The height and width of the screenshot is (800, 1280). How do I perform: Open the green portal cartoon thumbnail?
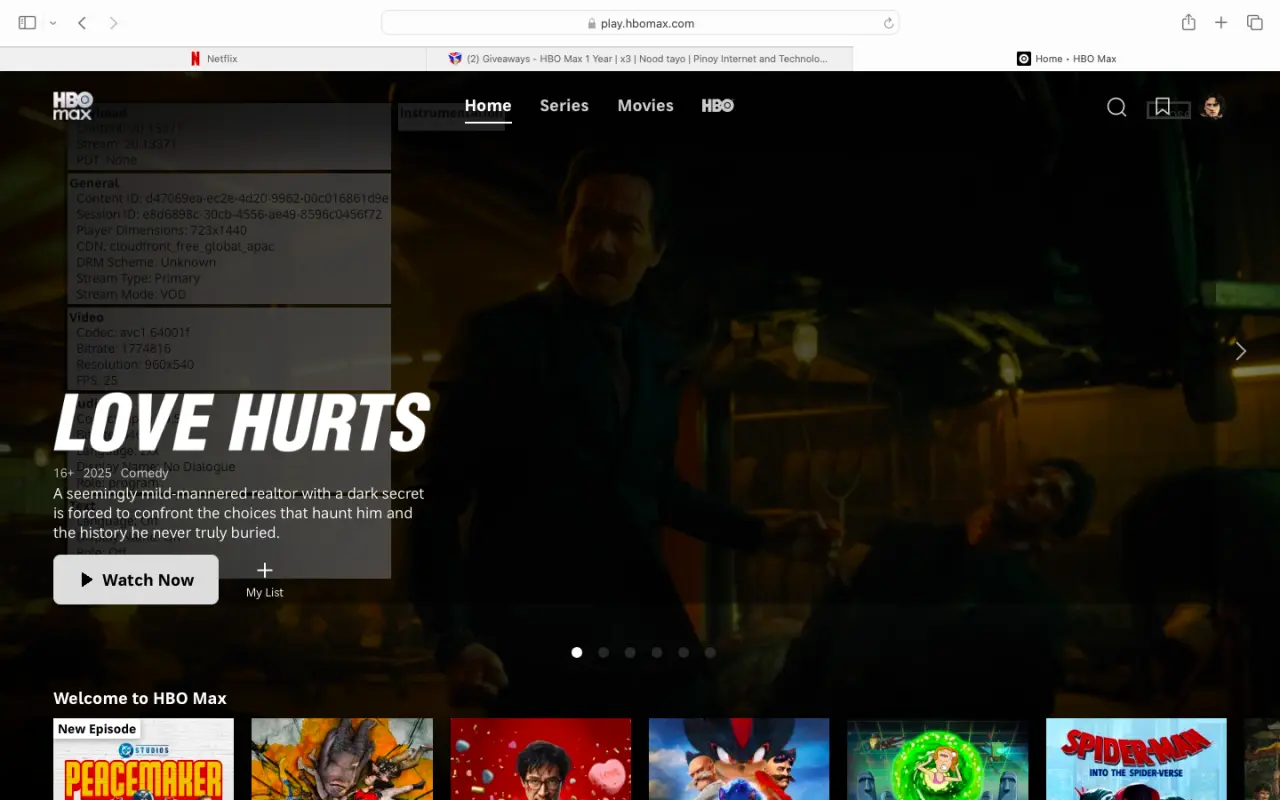[x=938, y=759]
